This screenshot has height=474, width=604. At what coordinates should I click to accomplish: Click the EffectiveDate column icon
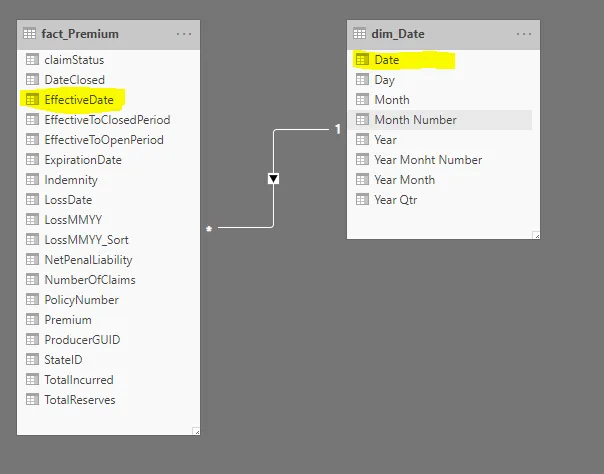click(x=31, y=100)
